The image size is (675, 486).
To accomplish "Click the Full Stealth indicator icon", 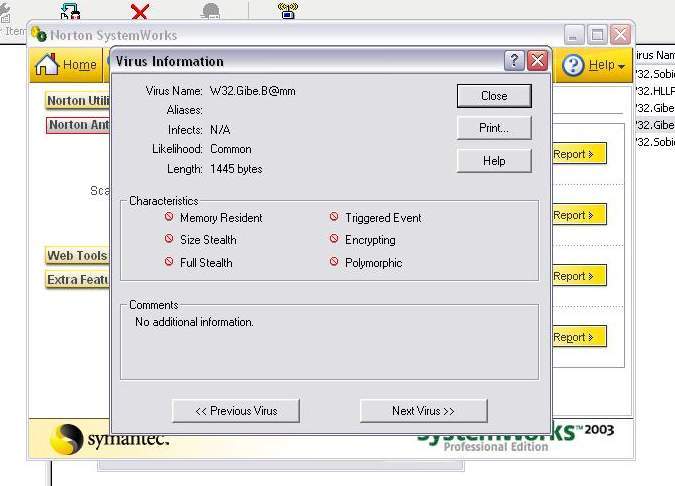I will [169, 261].
